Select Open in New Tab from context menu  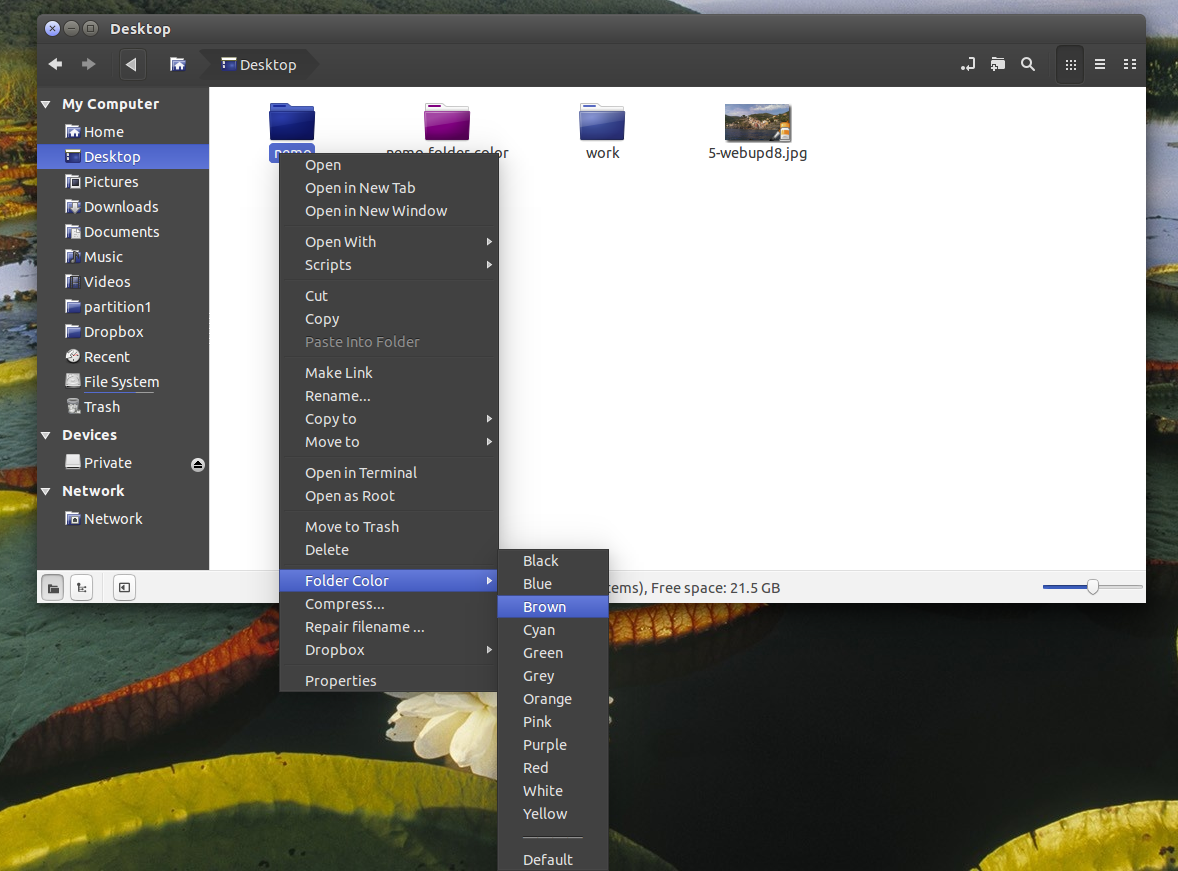(x=360, y=187)
